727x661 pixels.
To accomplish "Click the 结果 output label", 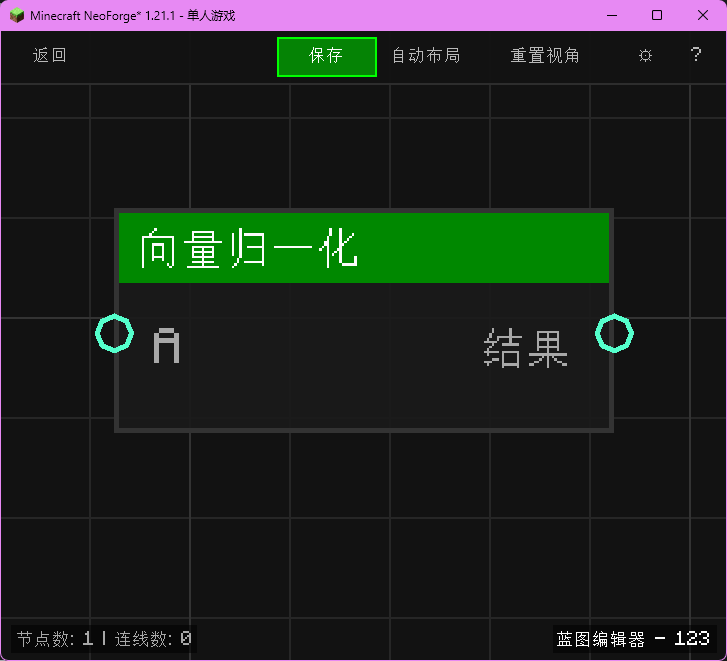I will (525, 348).
